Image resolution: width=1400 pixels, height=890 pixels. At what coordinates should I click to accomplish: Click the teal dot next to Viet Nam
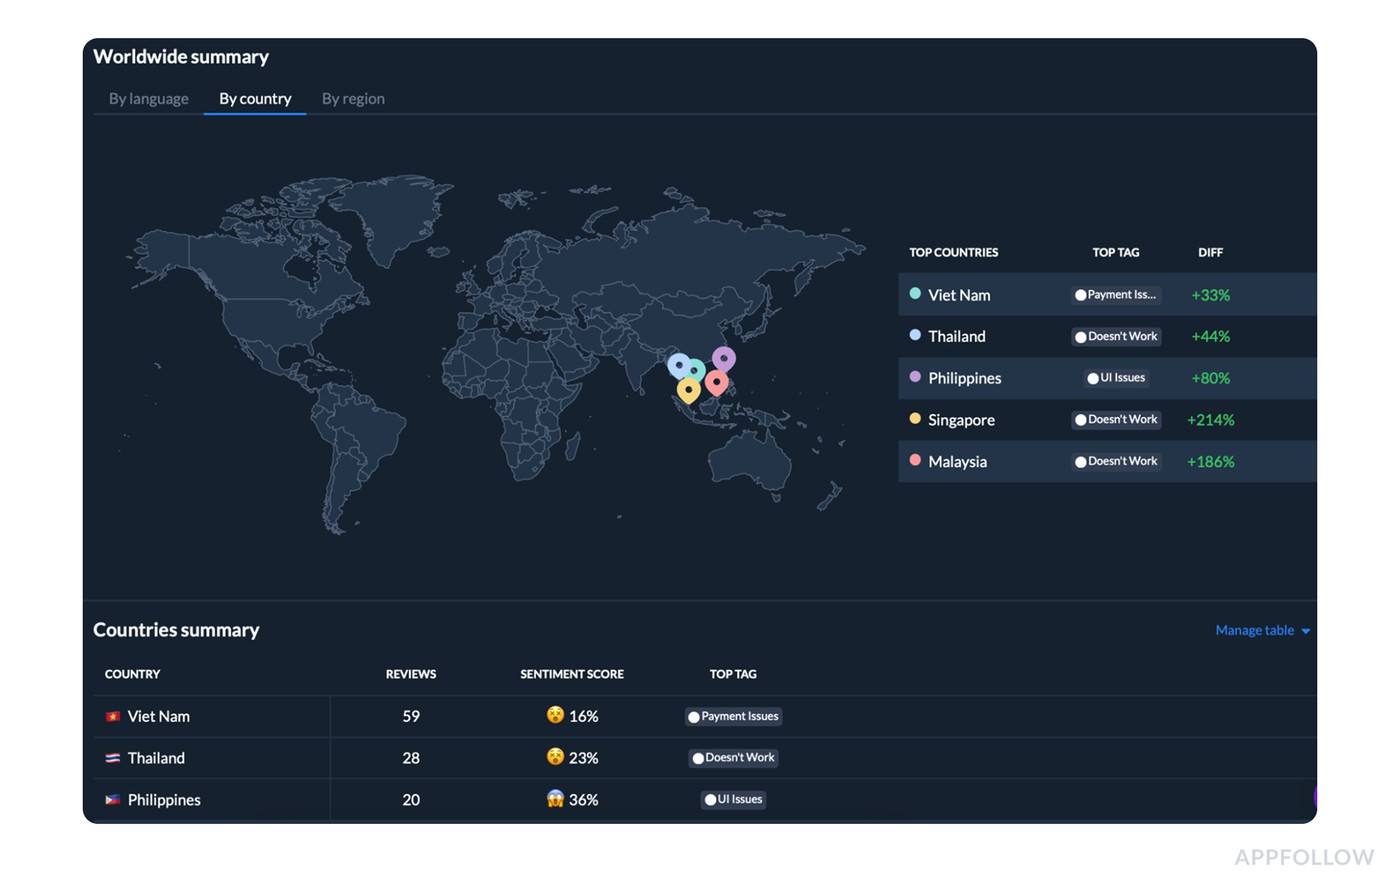pos(915,294)
